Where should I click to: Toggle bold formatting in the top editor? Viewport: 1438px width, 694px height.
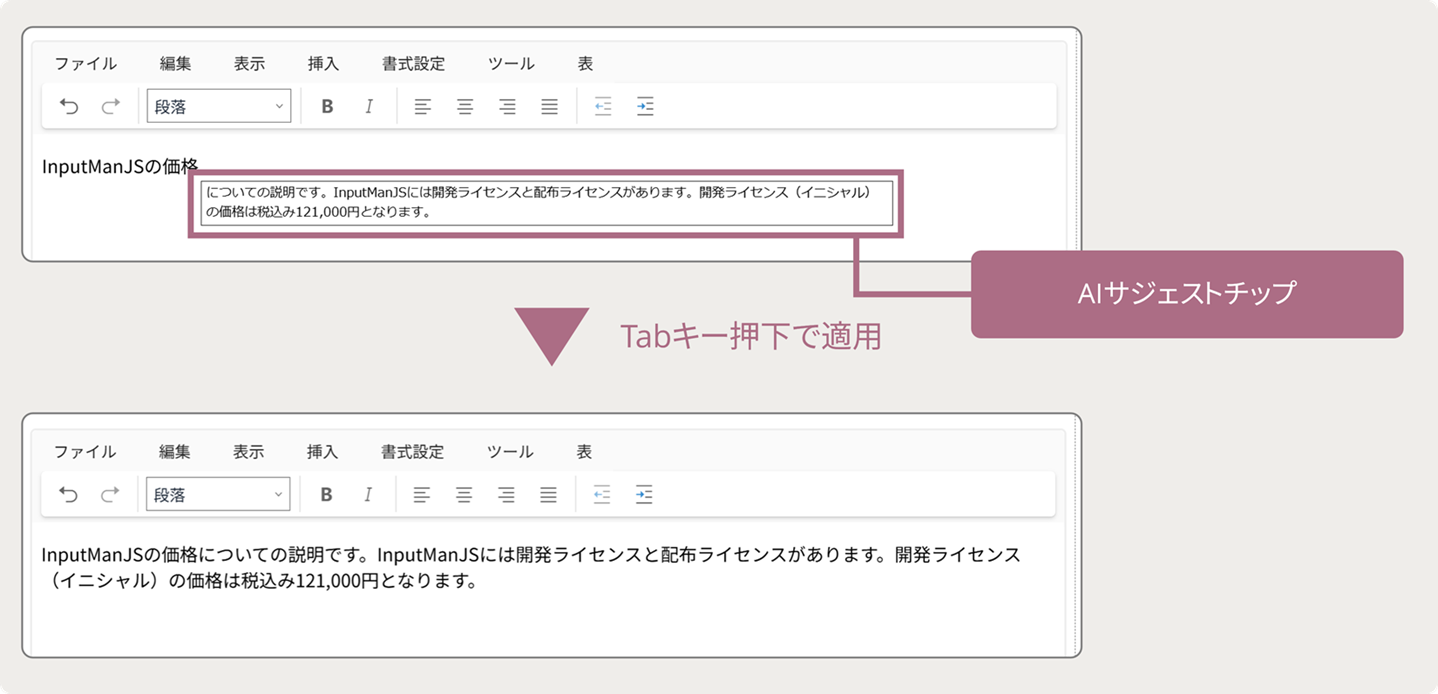pyautogui.click(x=327, y=106)
